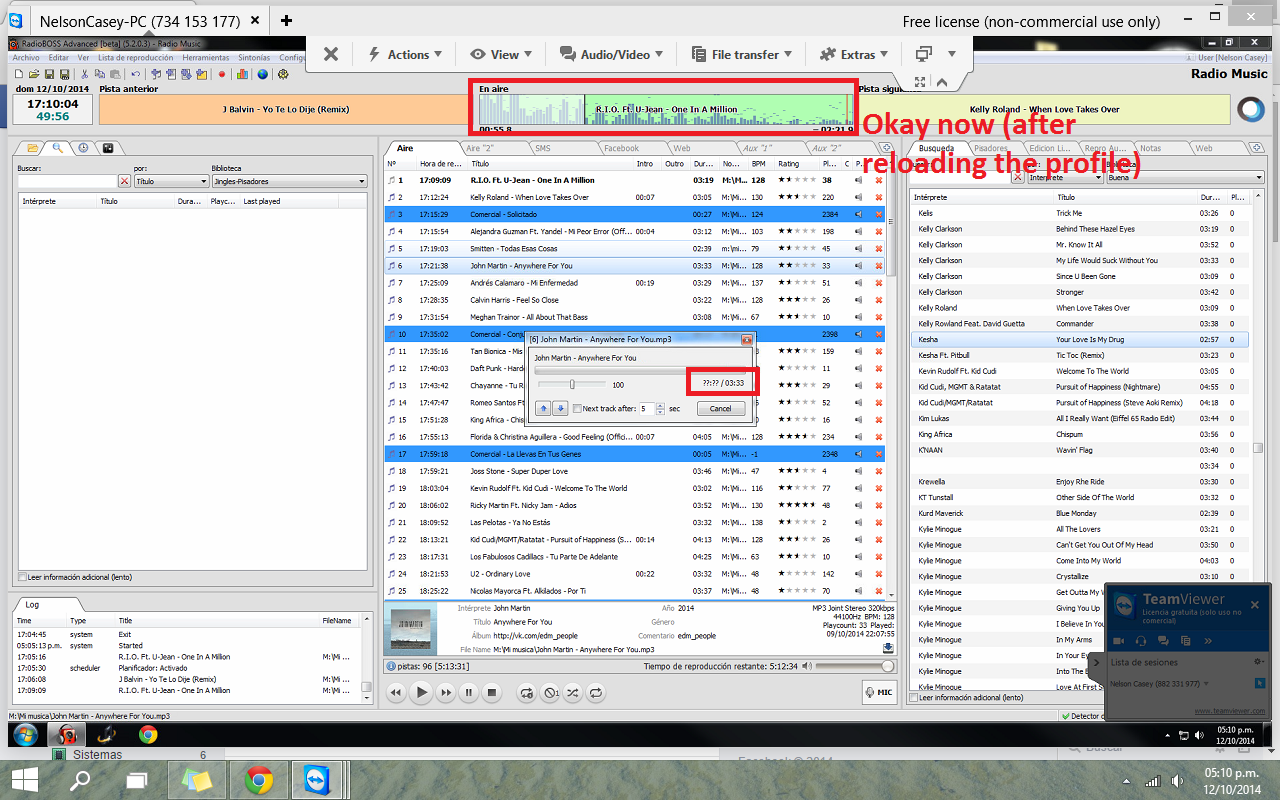Enable right panel Leer información adicional checkbox

(913, 698)
